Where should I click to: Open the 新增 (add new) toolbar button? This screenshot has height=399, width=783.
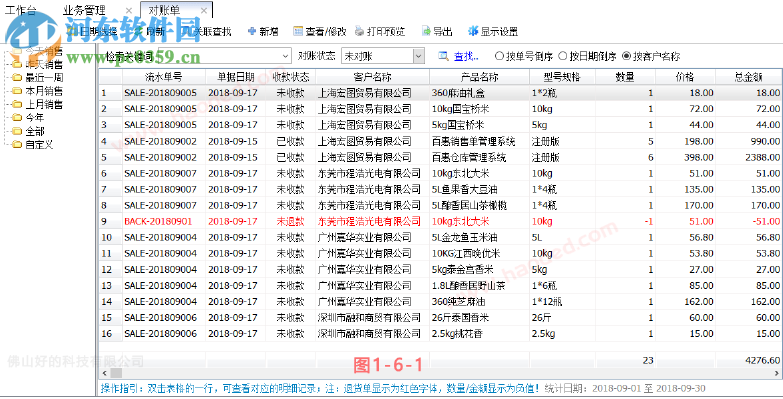(x=263, y=31)
